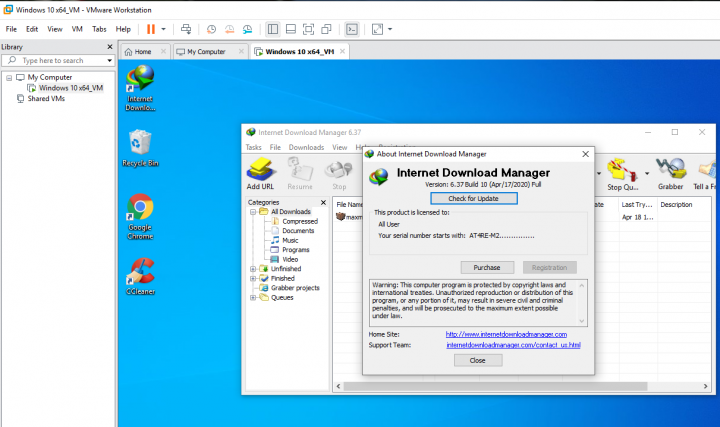This screenshot has width=720, height=427.
Task: Send Ctrl+Alt+Del icon in VMware toolbar
Action: pos(186,29)
